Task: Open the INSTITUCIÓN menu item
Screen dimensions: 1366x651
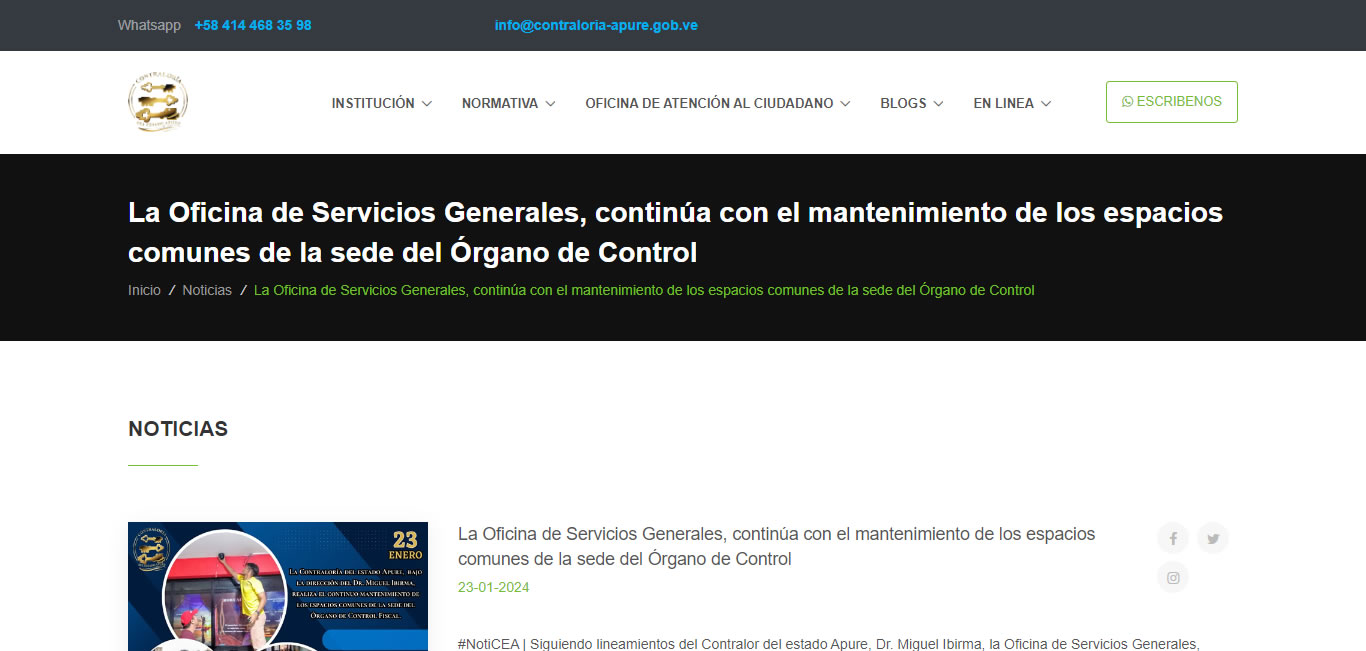Action: click(373, 103)
